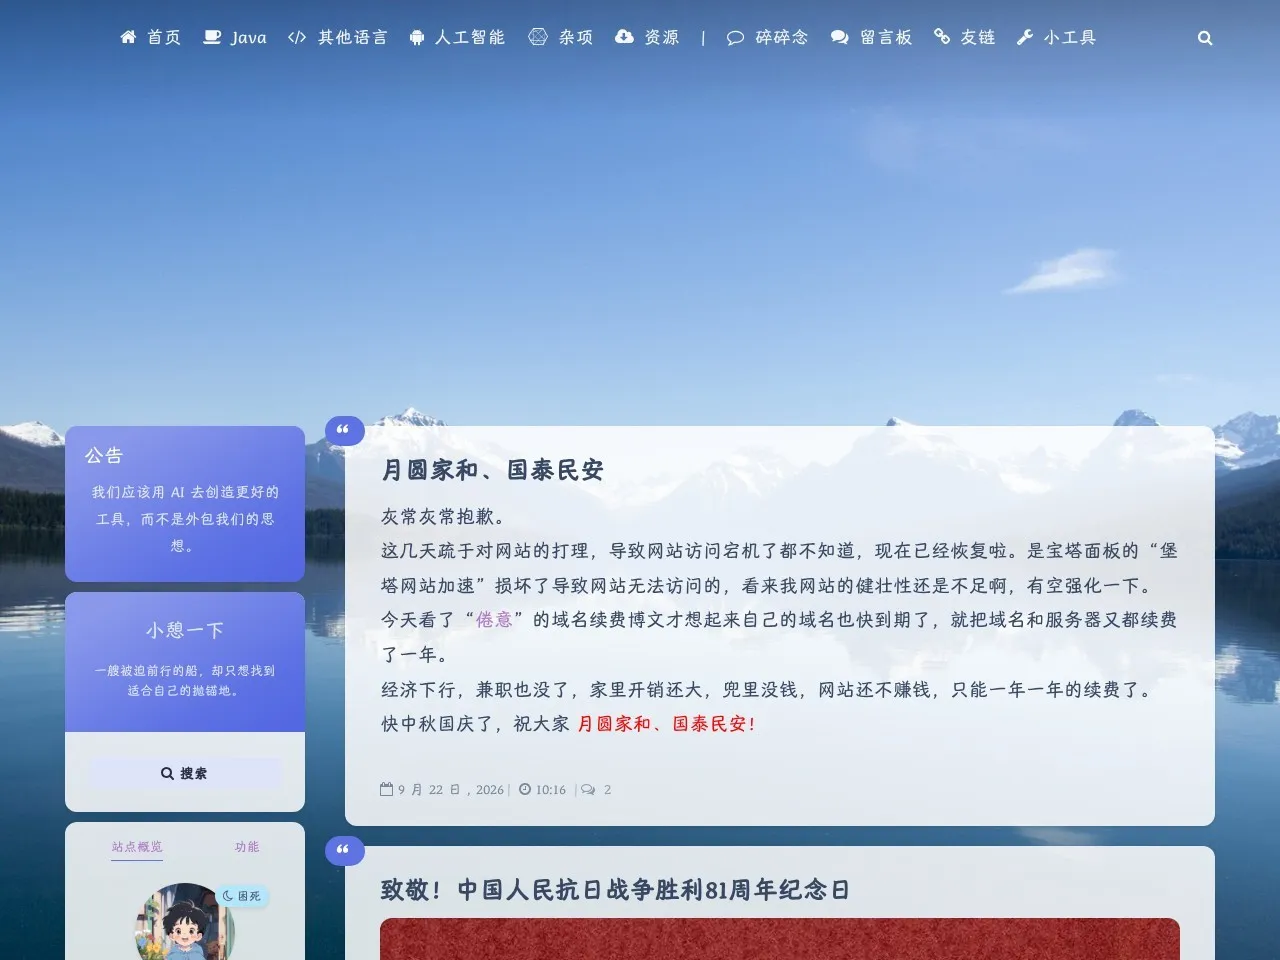This screenshot has height=960, width=1280.
Task: Open the Java coffee cup menu item
Action: point(212,37)
